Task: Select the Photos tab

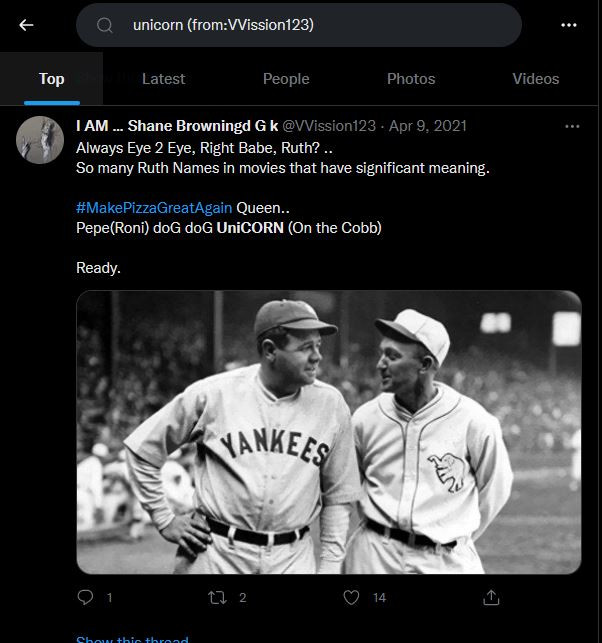Action: tap(411, 79)
